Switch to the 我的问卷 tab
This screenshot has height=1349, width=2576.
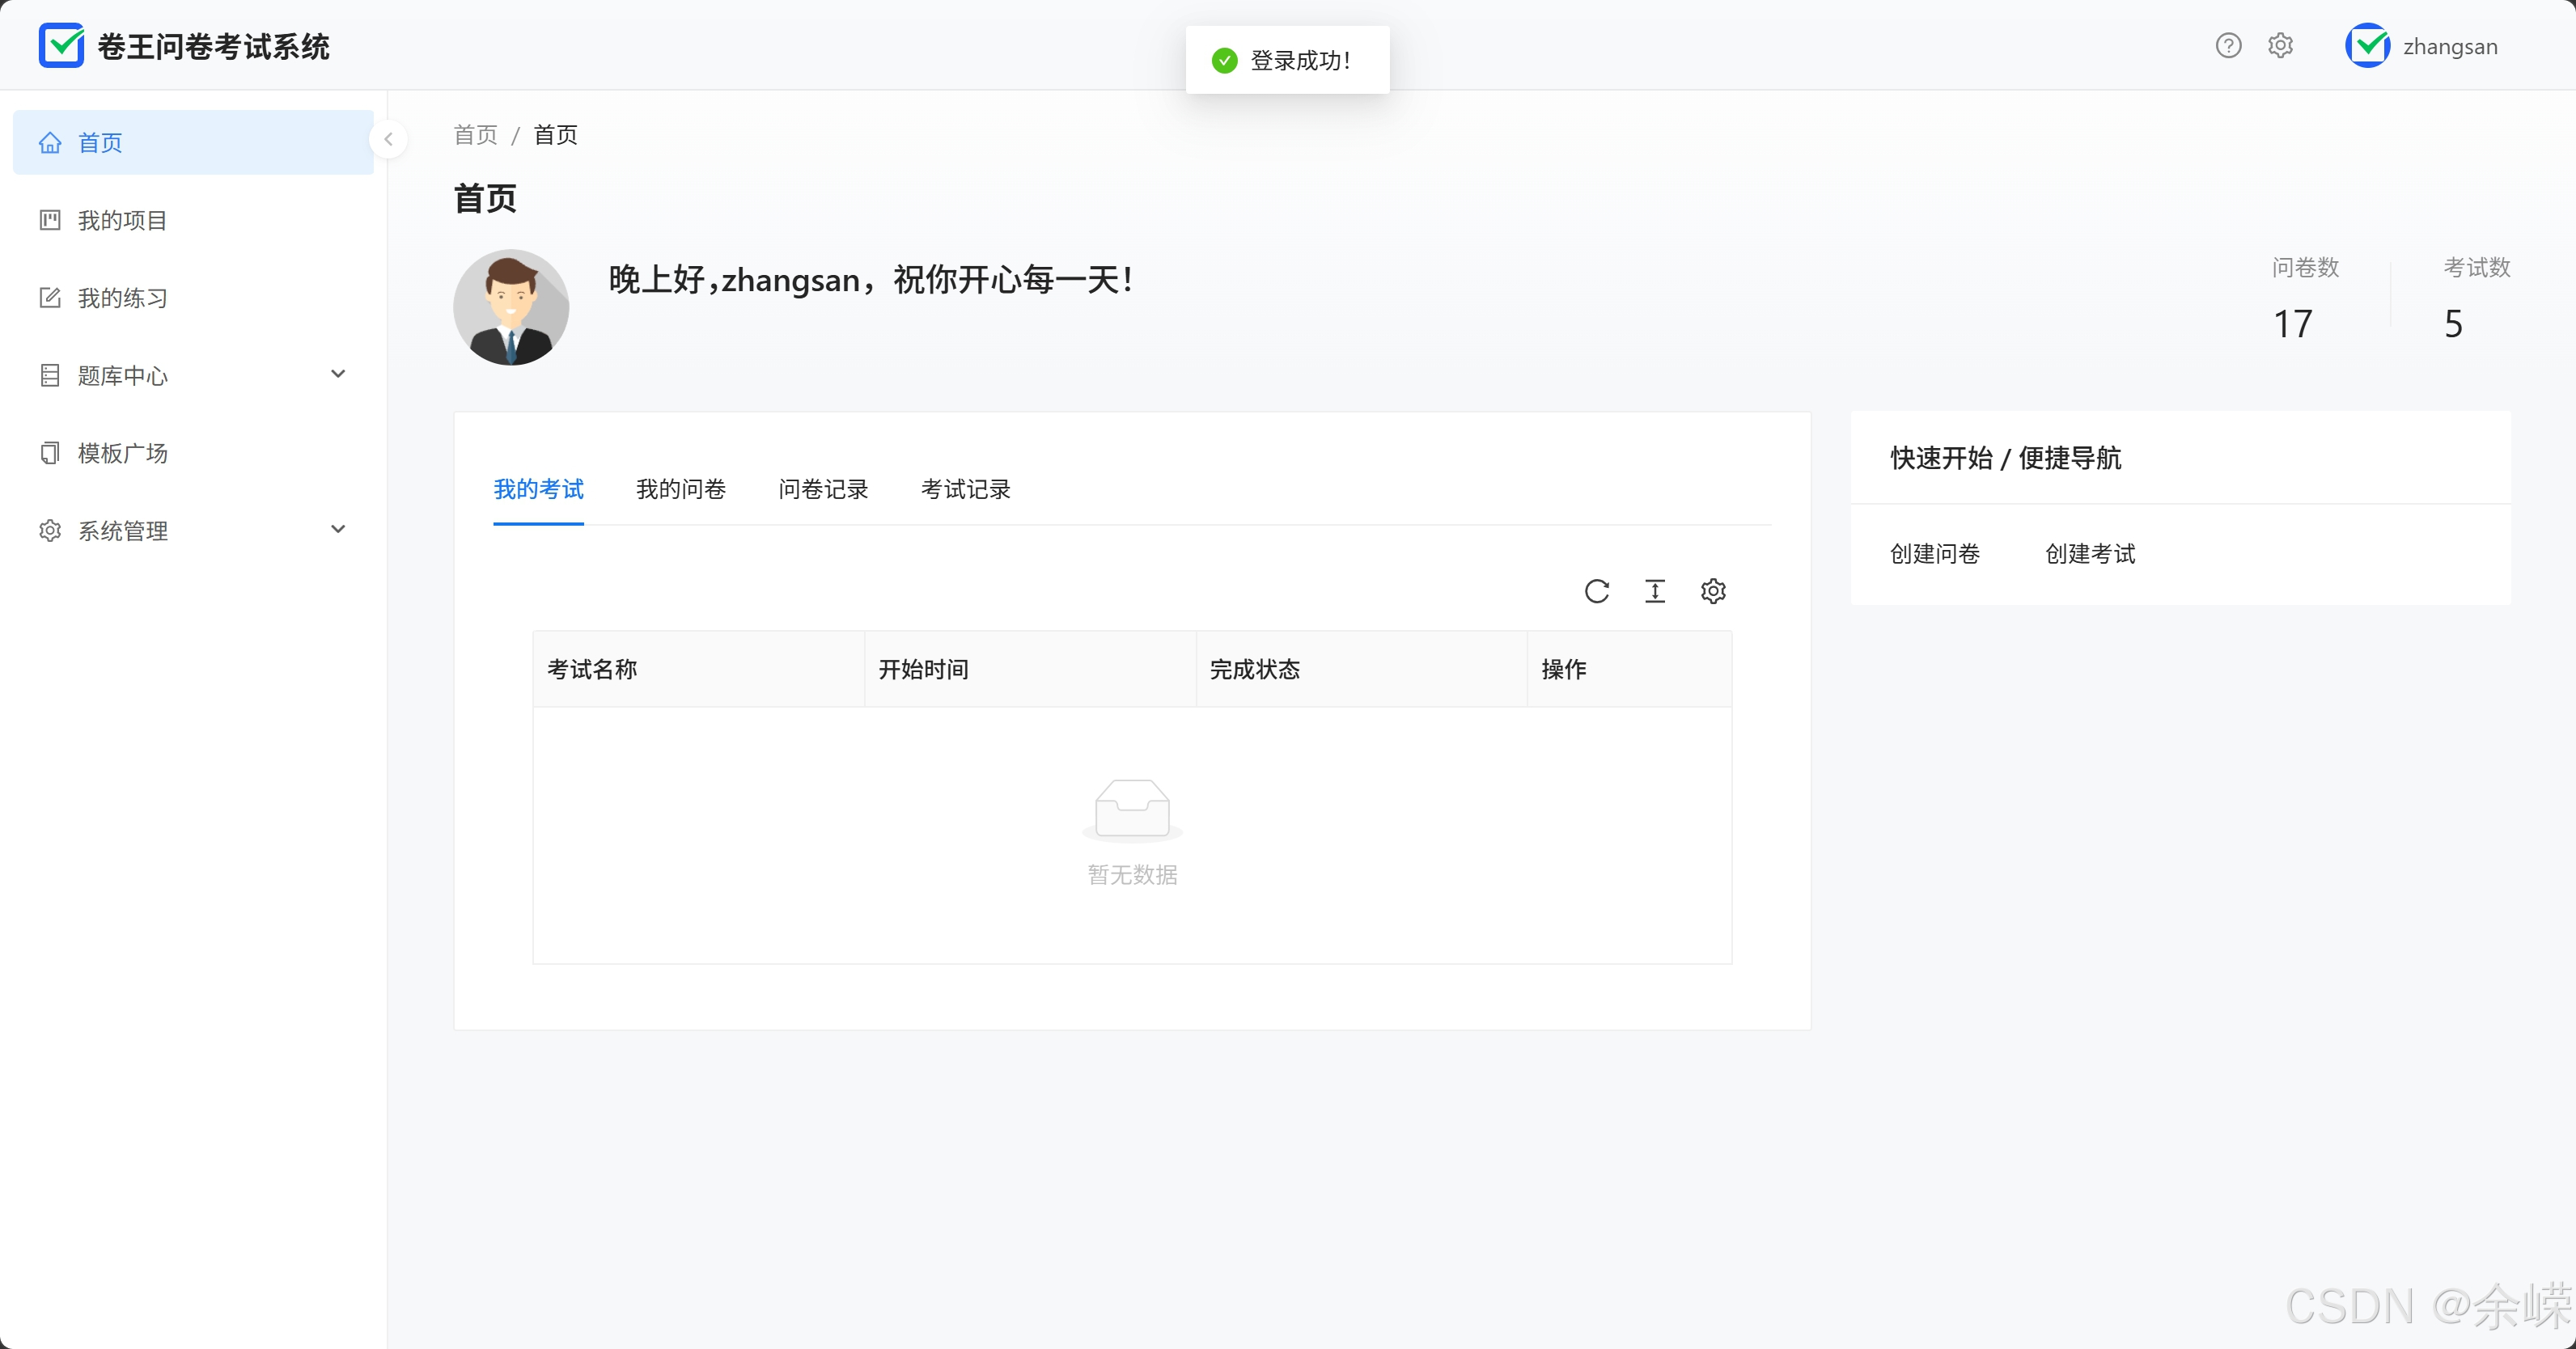pos(681,489)
